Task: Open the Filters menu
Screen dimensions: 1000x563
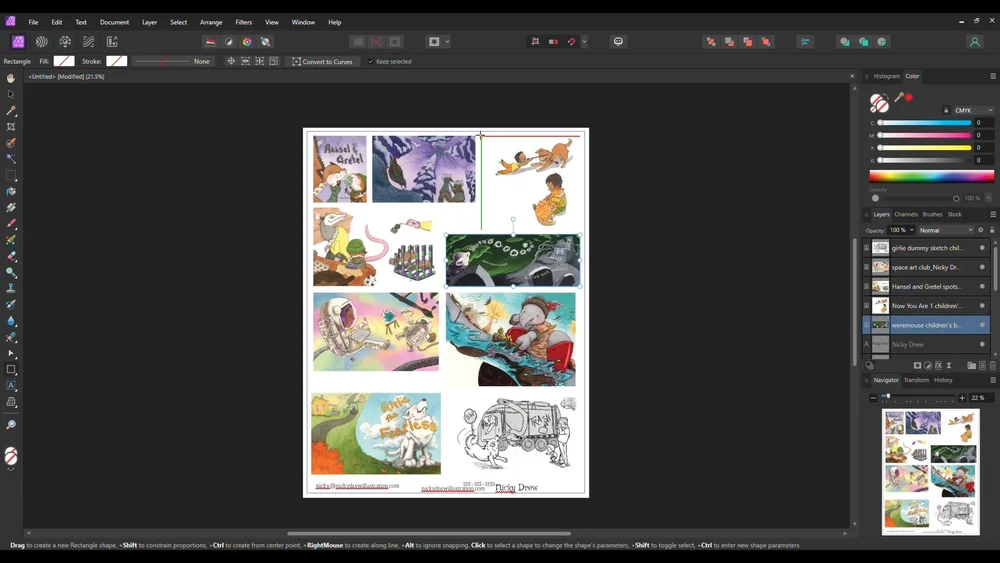Action: pos(243,22)
